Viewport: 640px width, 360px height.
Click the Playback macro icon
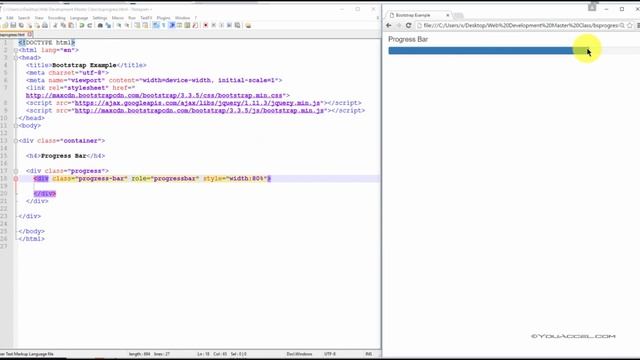[x=221, y=25]
